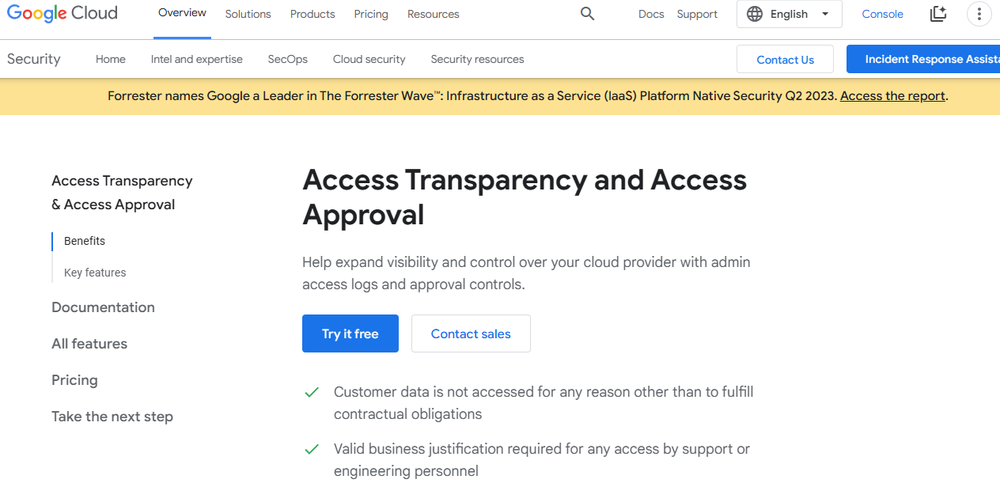
Task: Open the Support link
Action: point(697,14)
